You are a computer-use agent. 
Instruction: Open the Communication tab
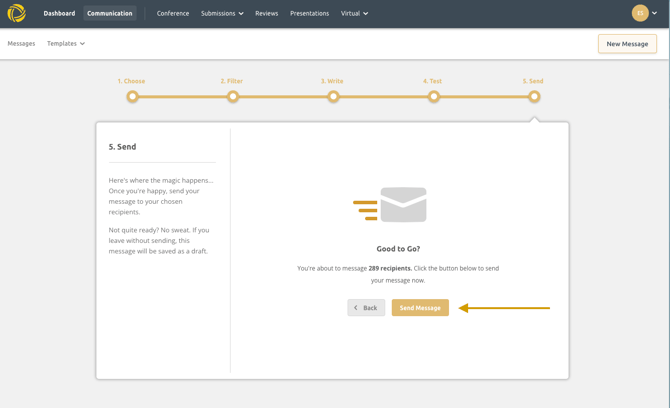[110, 14]
